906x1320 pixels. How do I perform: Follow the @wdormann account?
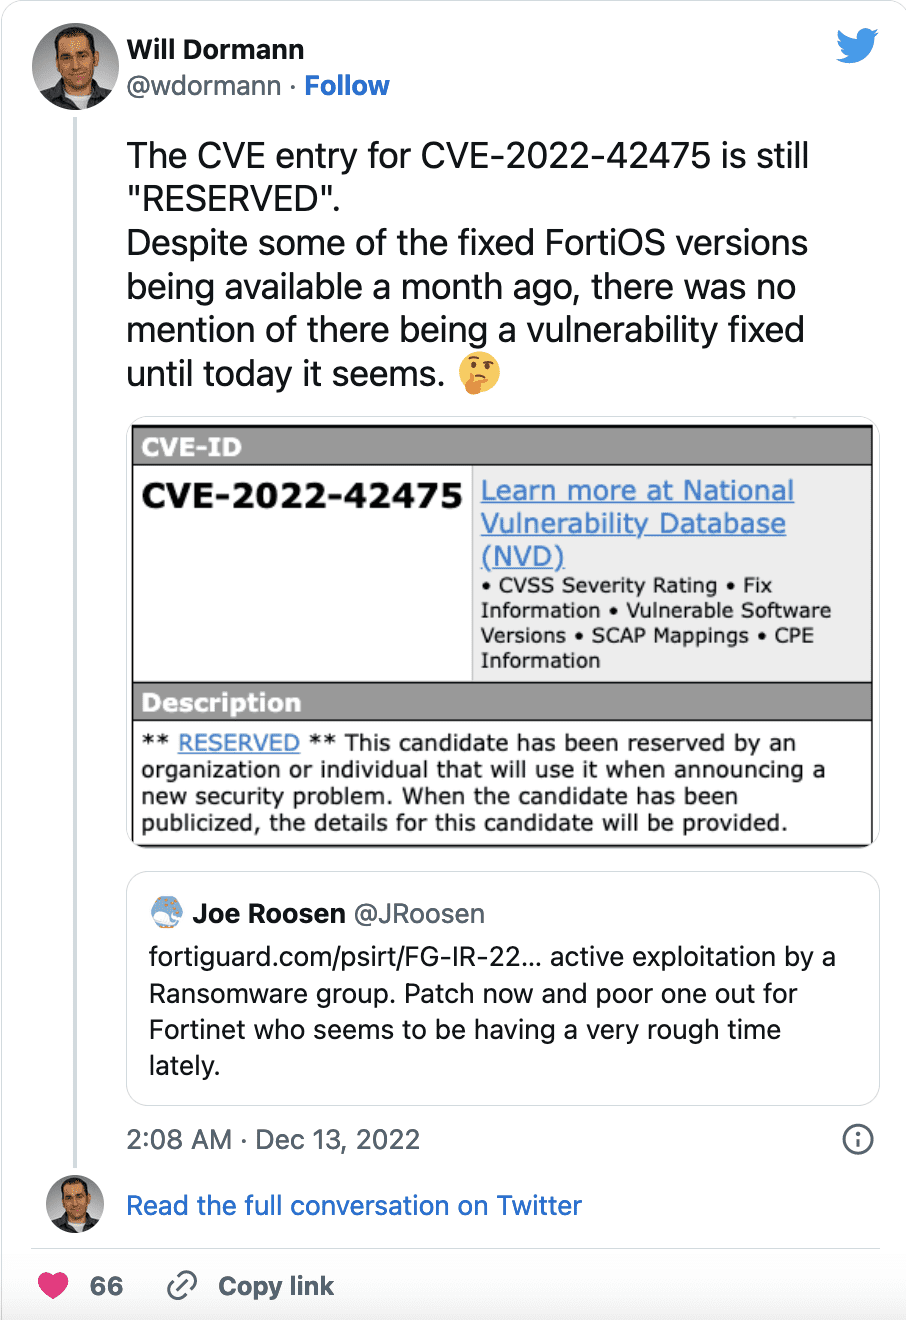pyautogui.click(x=346, y=86)
